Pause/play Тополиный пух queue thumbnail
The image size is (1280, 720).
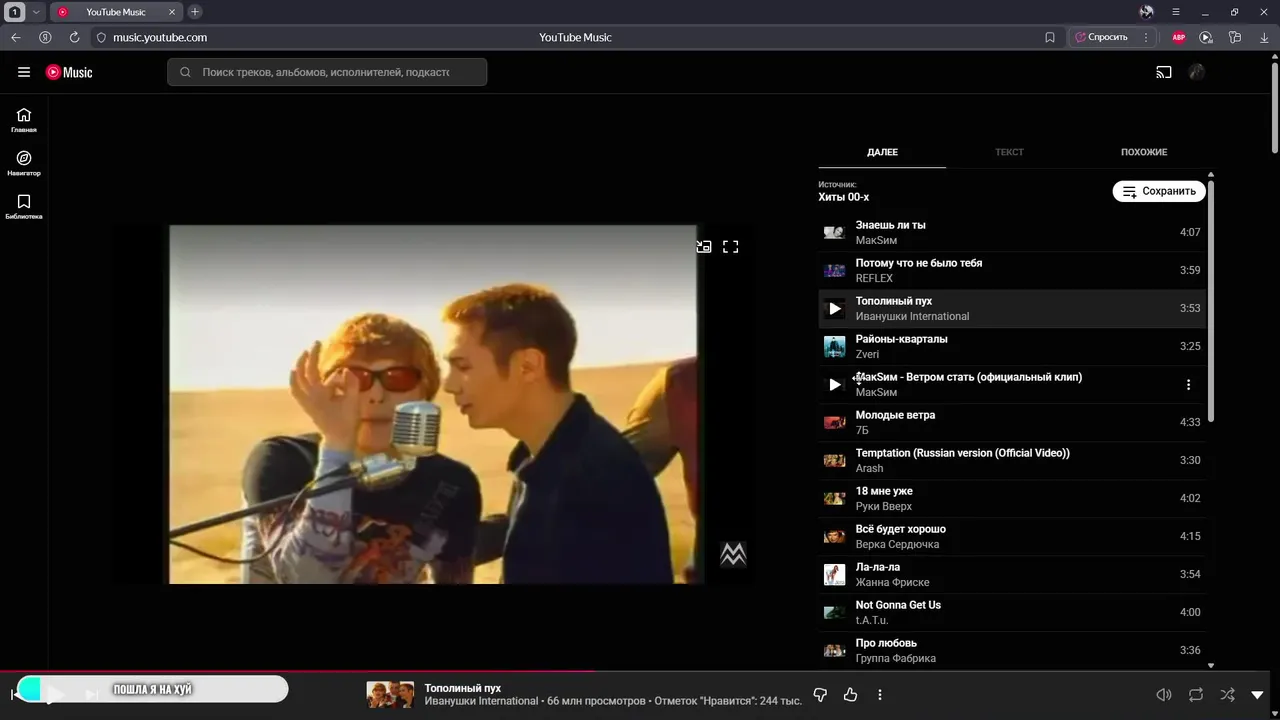pos(835,308)
